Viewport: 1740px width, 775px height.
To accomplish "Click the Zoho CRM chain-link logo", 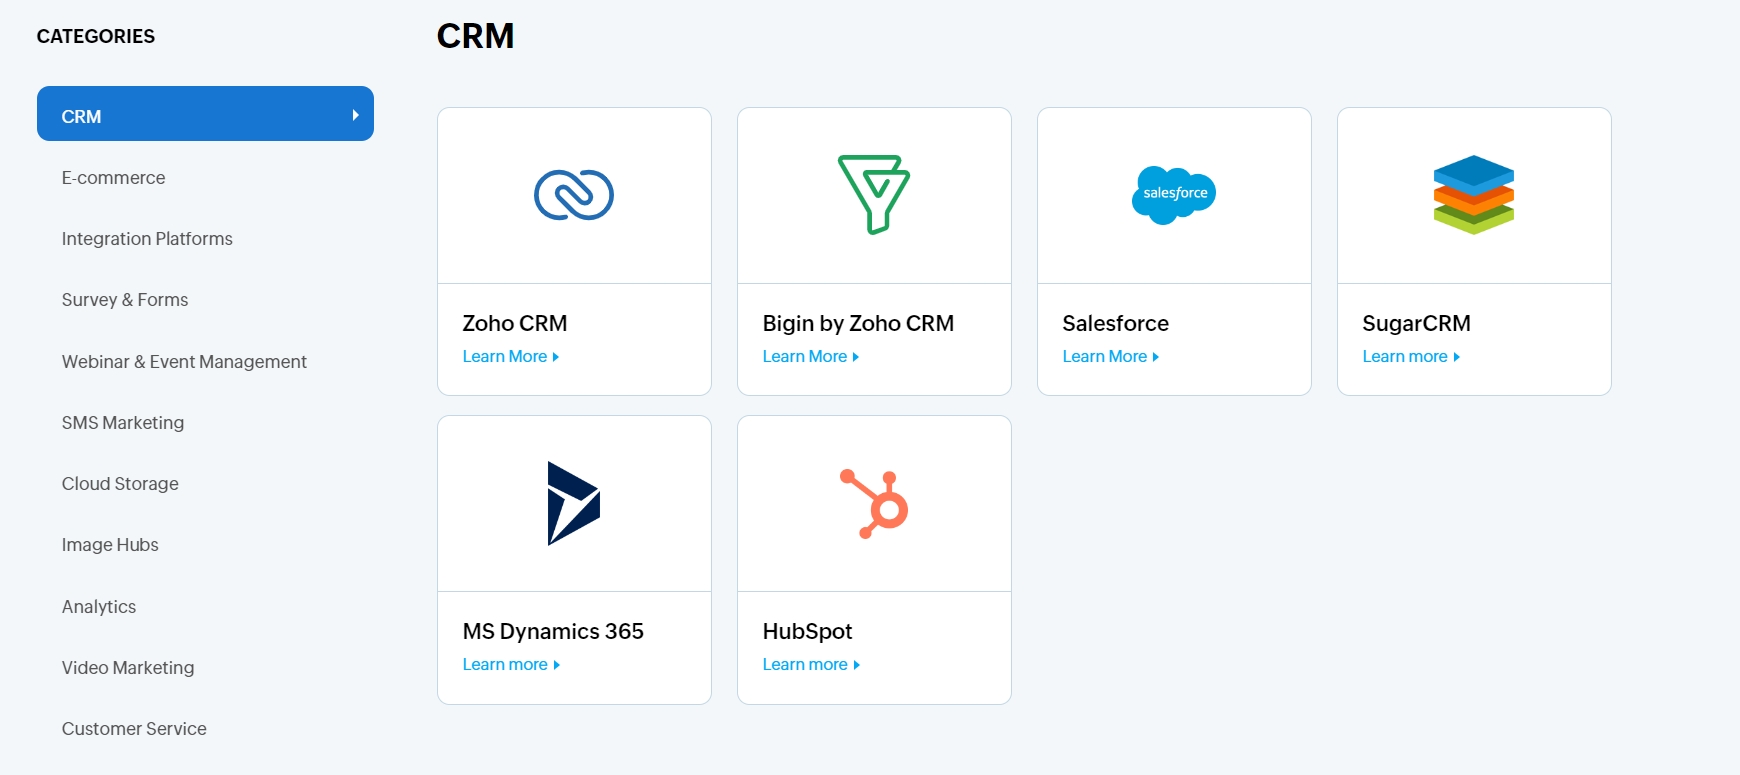I will pos(574,195).
